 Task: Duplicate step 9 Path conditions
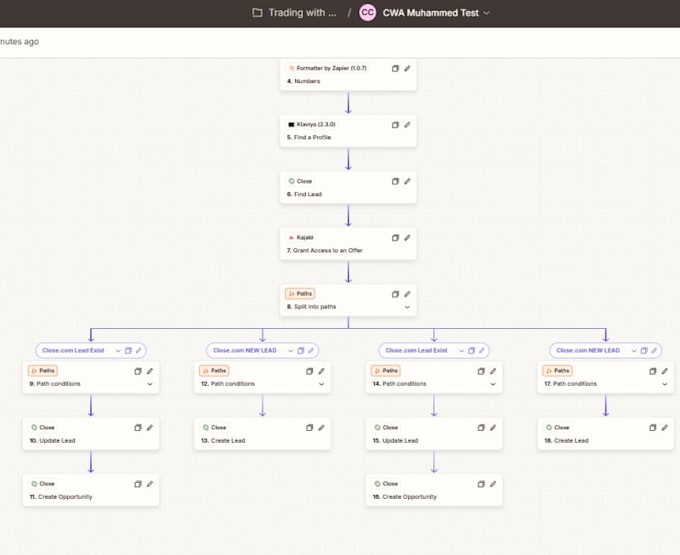point(137,371)
